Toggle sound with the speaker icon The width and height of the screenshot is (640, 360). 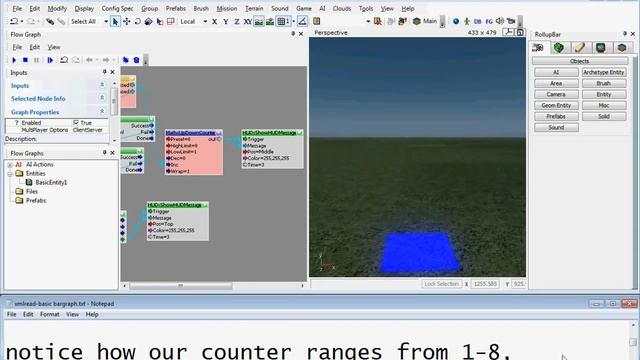(500, 21)
